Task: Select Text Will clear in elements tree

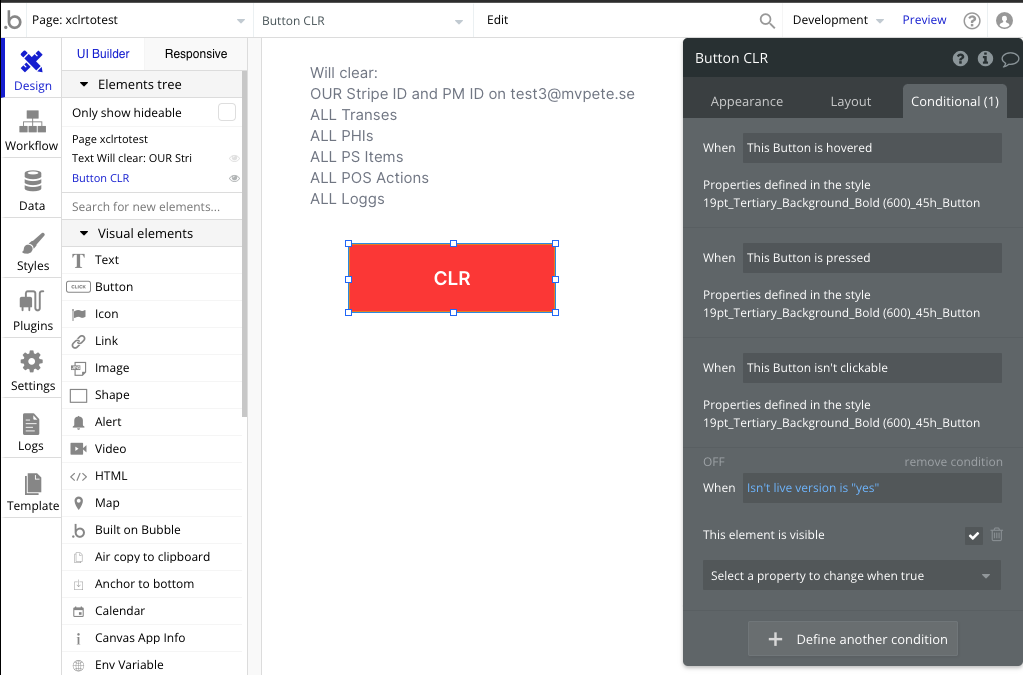Action: [132, 158]
